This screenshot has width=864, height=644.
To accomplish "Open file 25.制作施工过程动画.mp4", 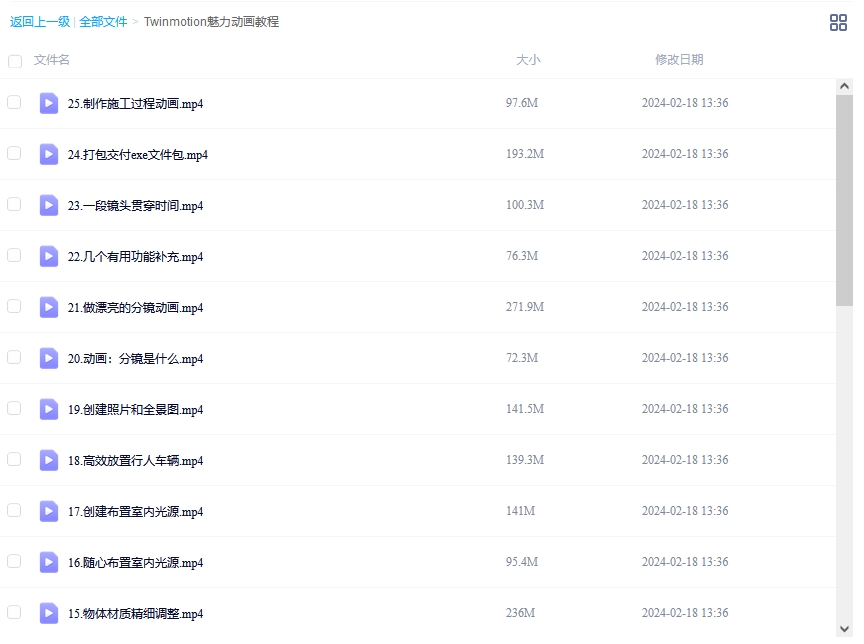I will 136,104.
